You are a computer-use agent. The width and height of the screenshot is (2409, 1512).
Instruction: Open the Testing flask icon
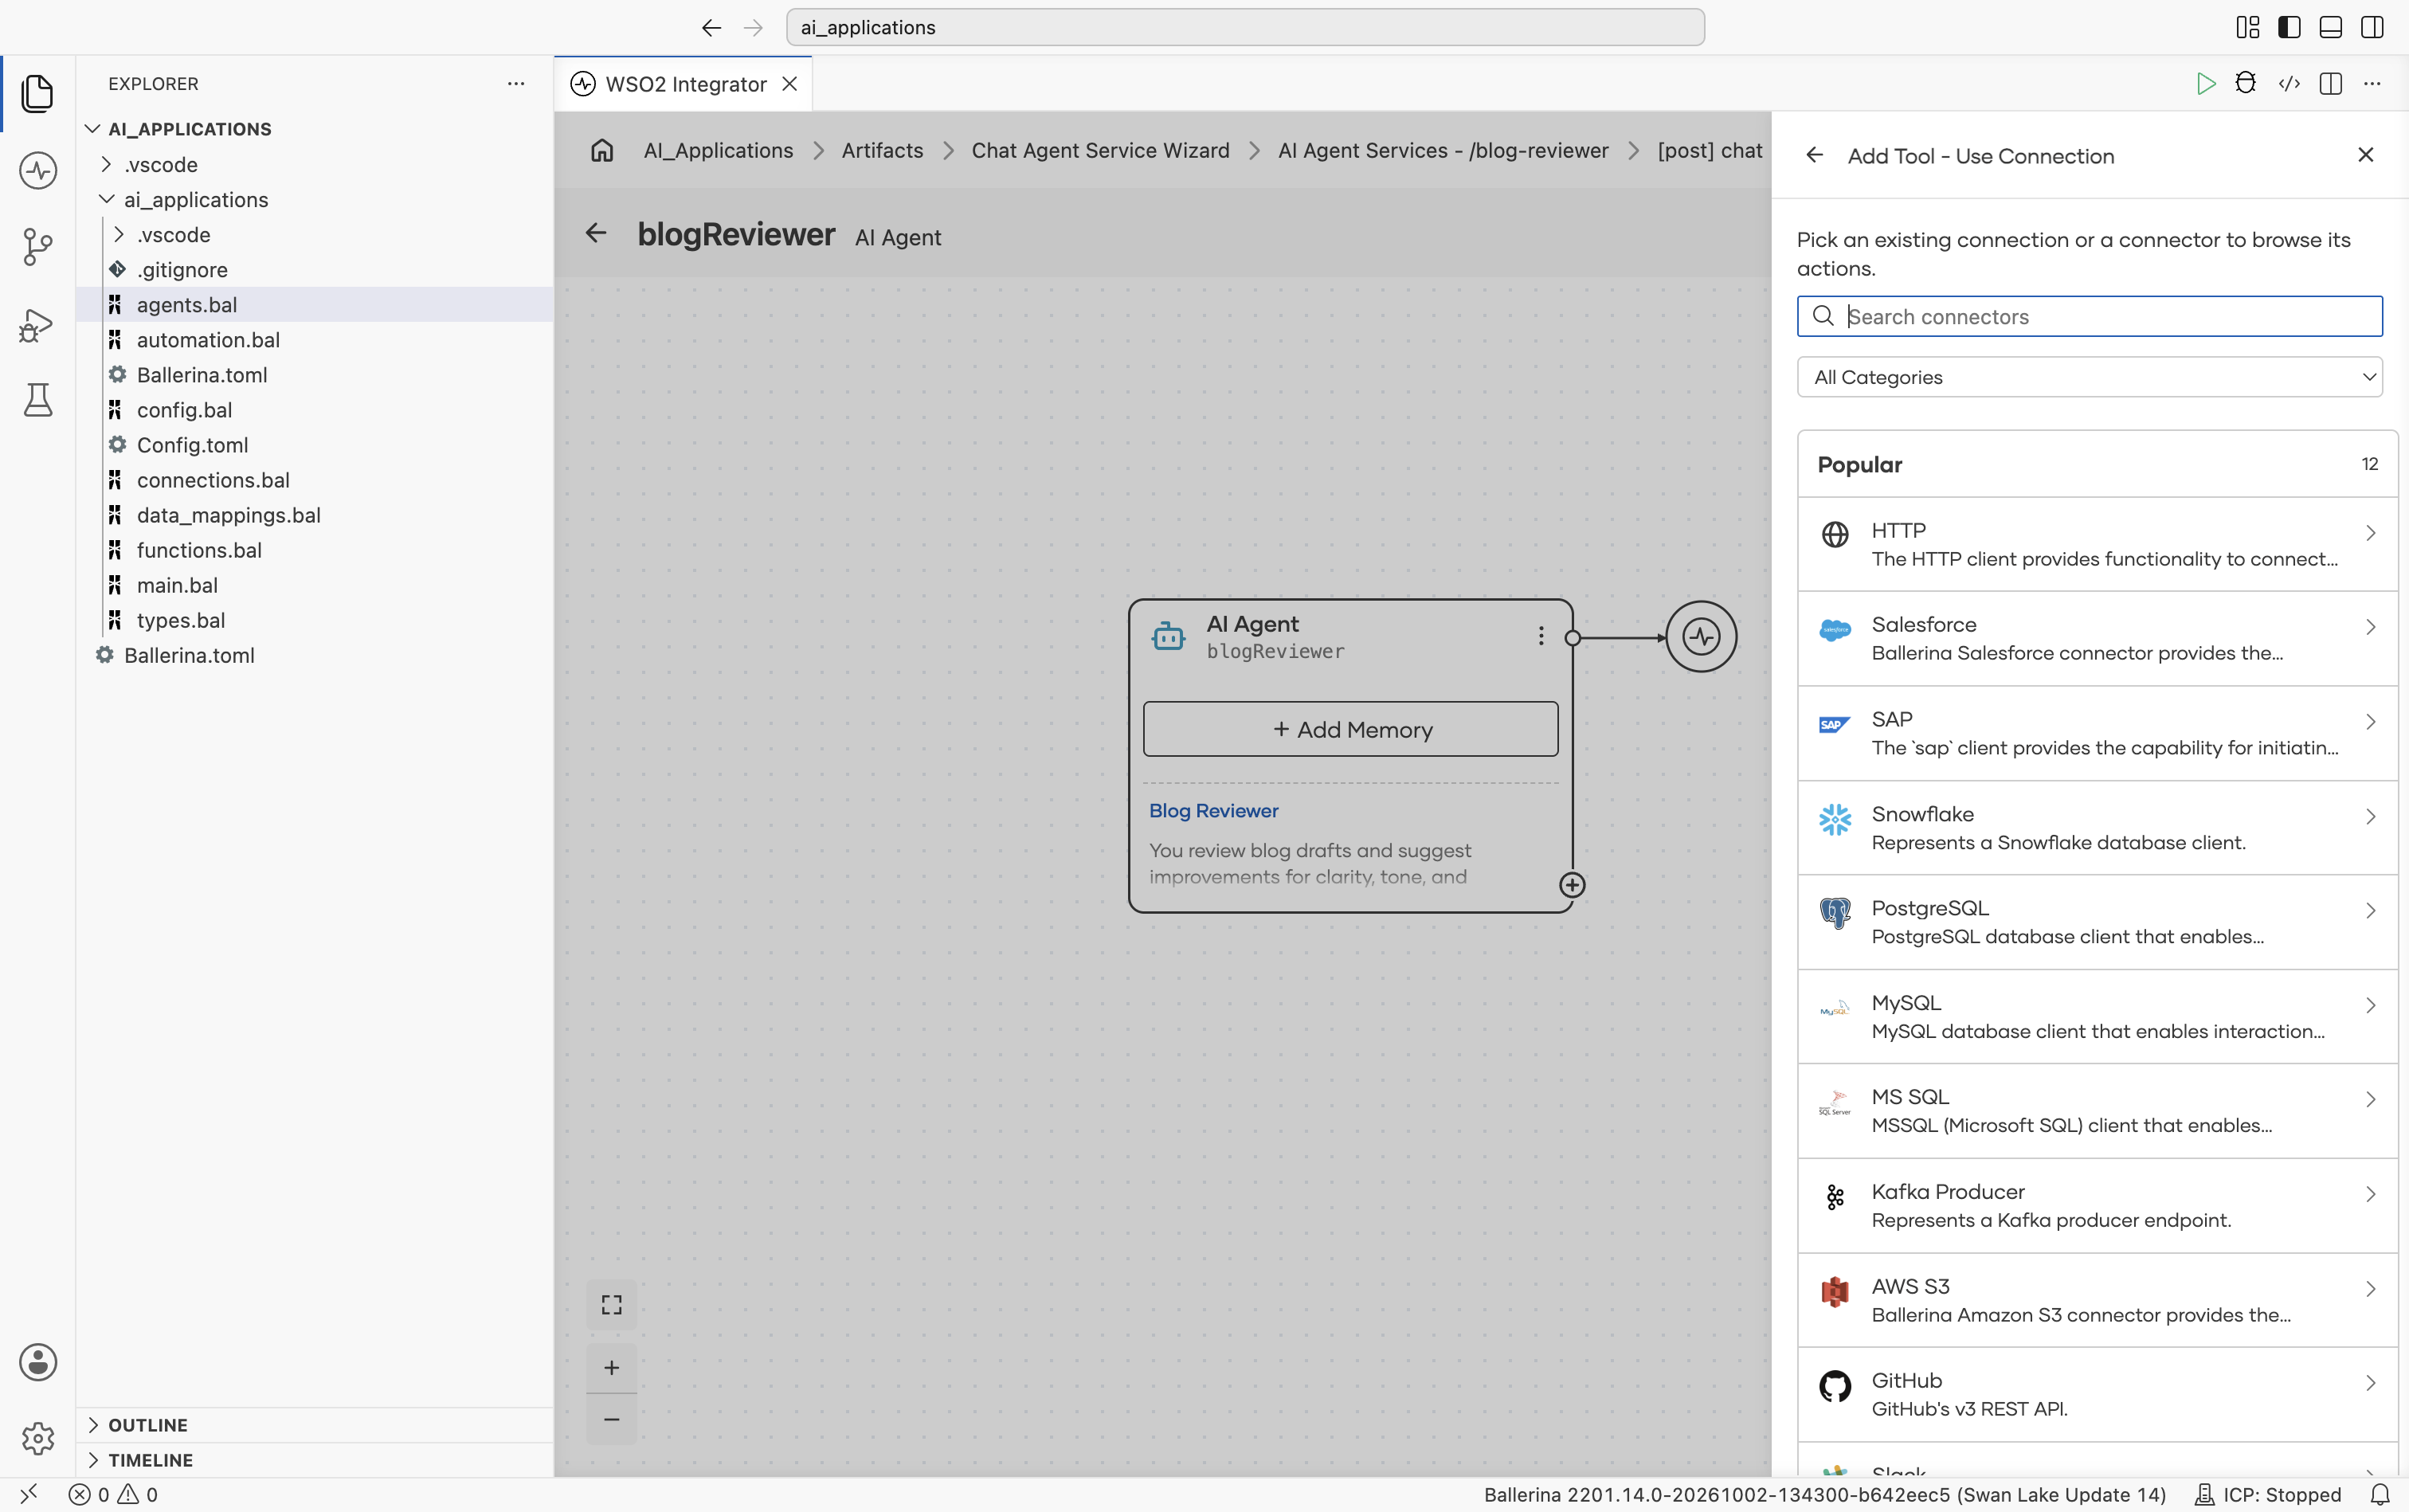37,400
